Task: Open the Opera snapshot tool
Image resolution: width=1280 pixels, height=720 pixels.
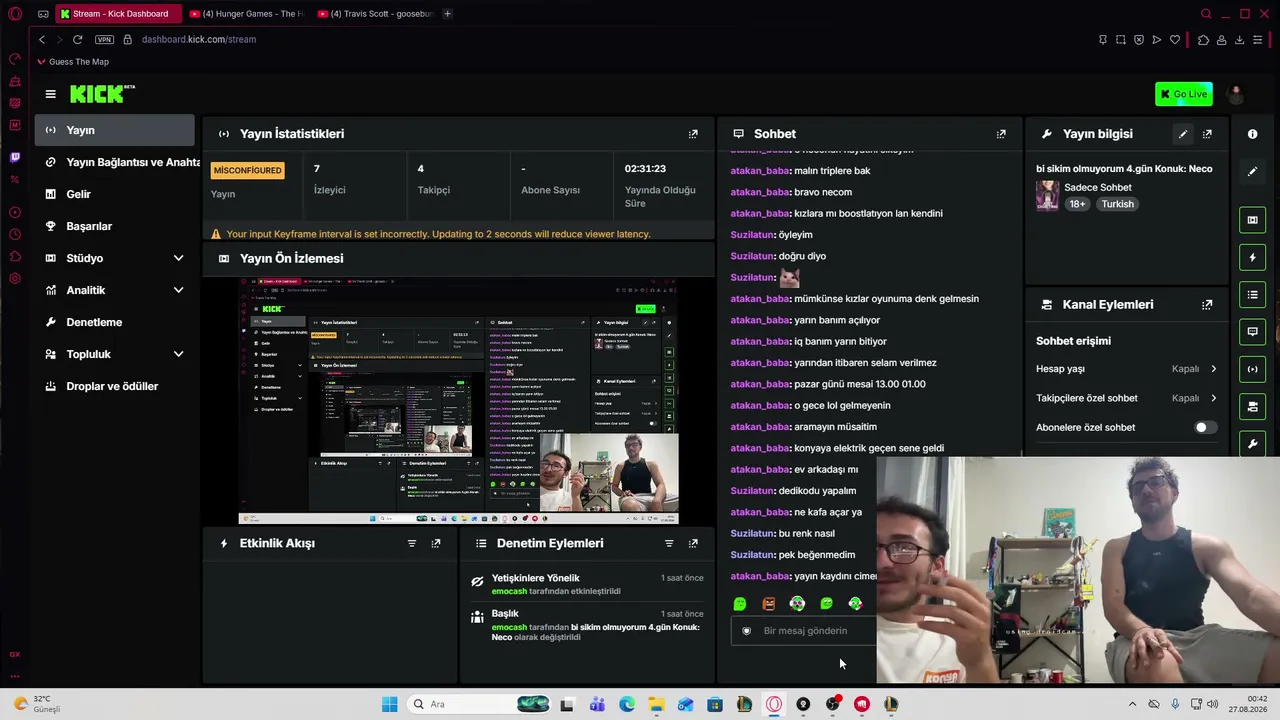Action: (x=1121, y=40)
